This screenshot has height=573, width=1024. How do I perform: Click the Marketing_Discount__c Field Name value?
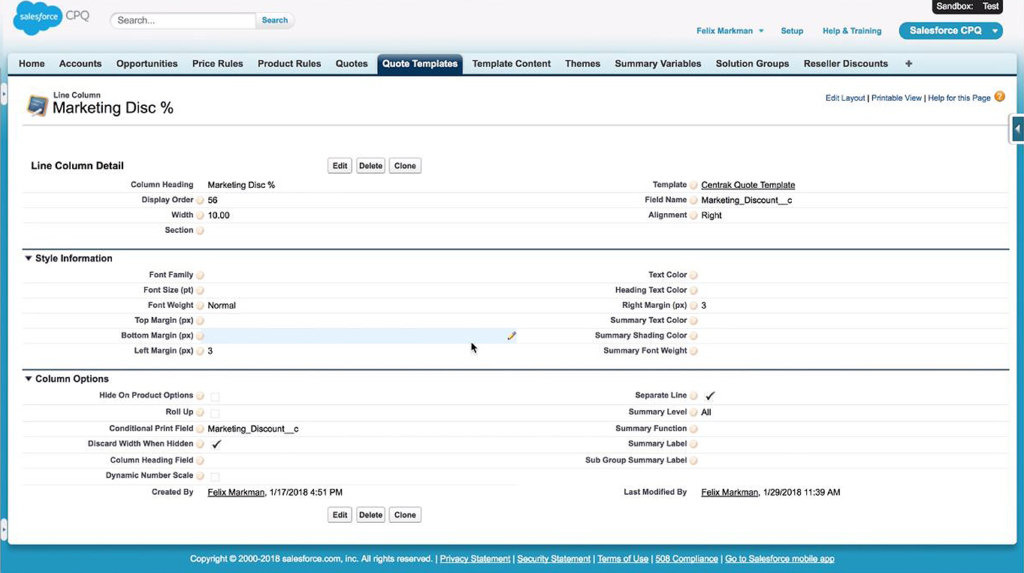click(x=746, y=200)
